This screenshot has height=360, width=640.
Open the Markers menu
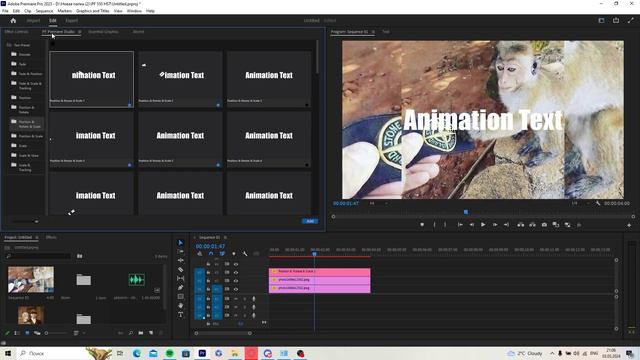pos(64,11)
